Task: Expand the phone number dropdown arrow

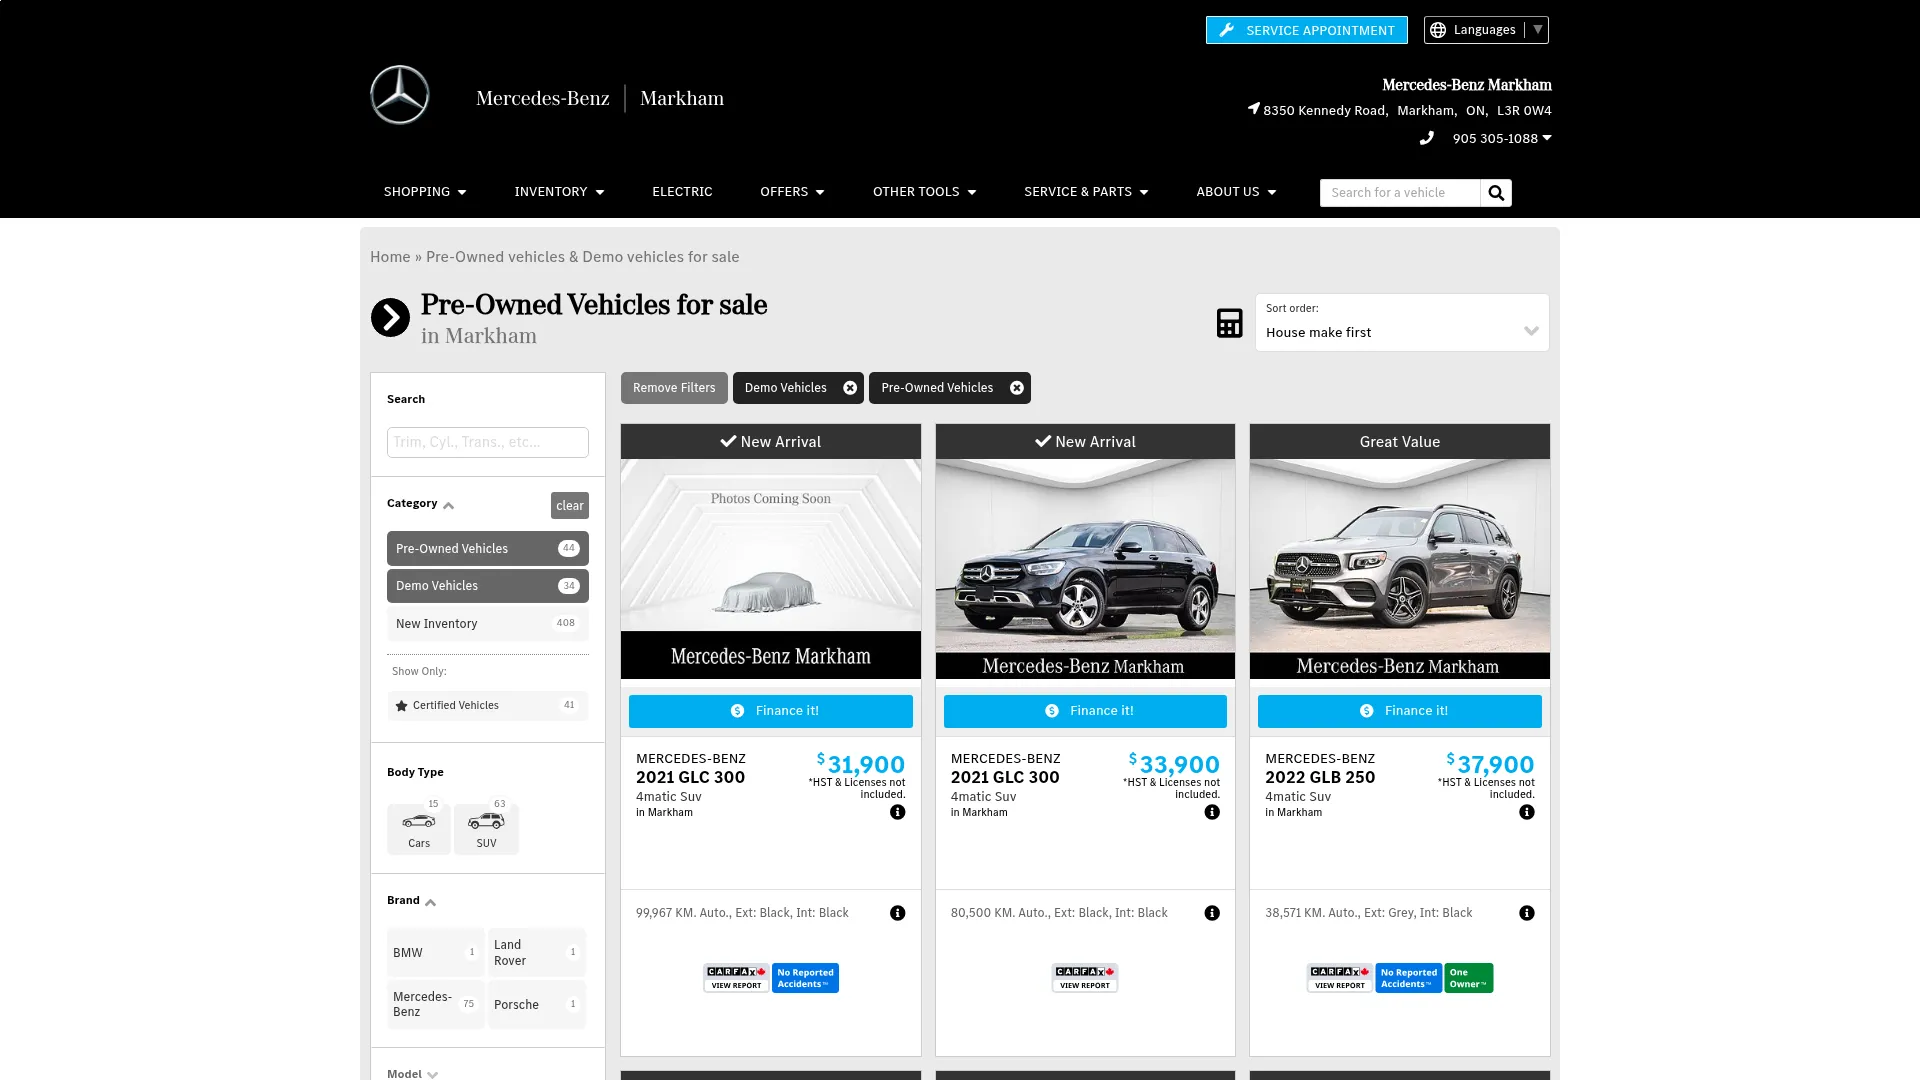Action: tap(1547, 138)
